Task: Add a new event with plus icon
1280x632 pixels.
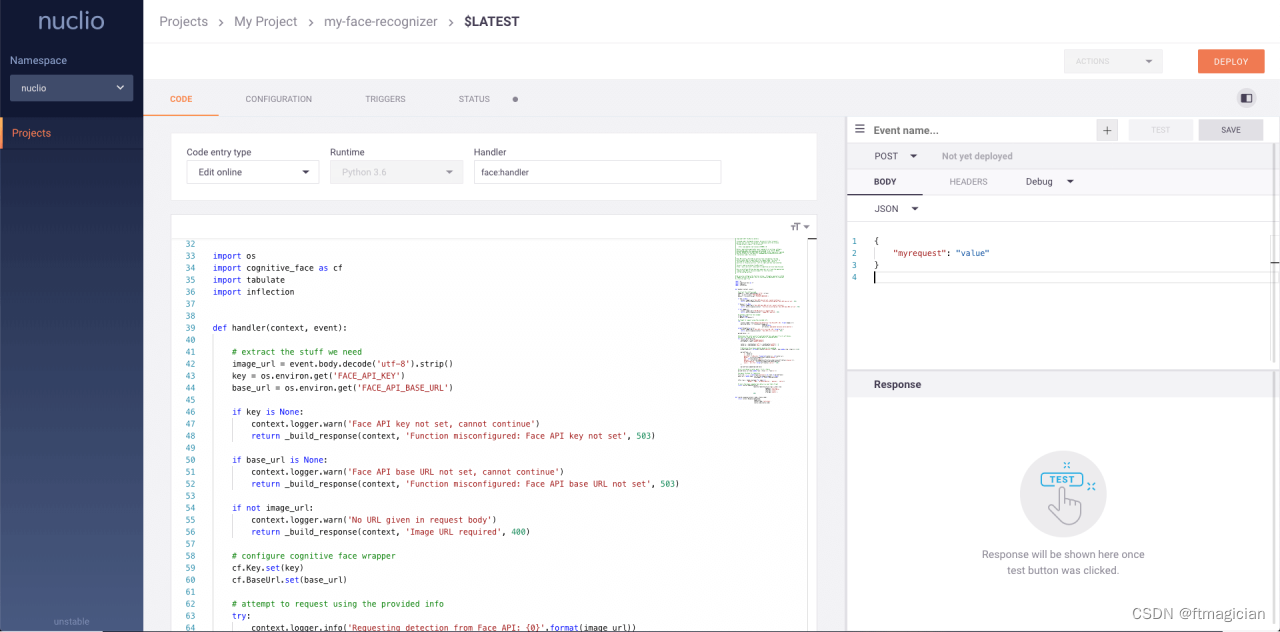Action: point(1107,130)
